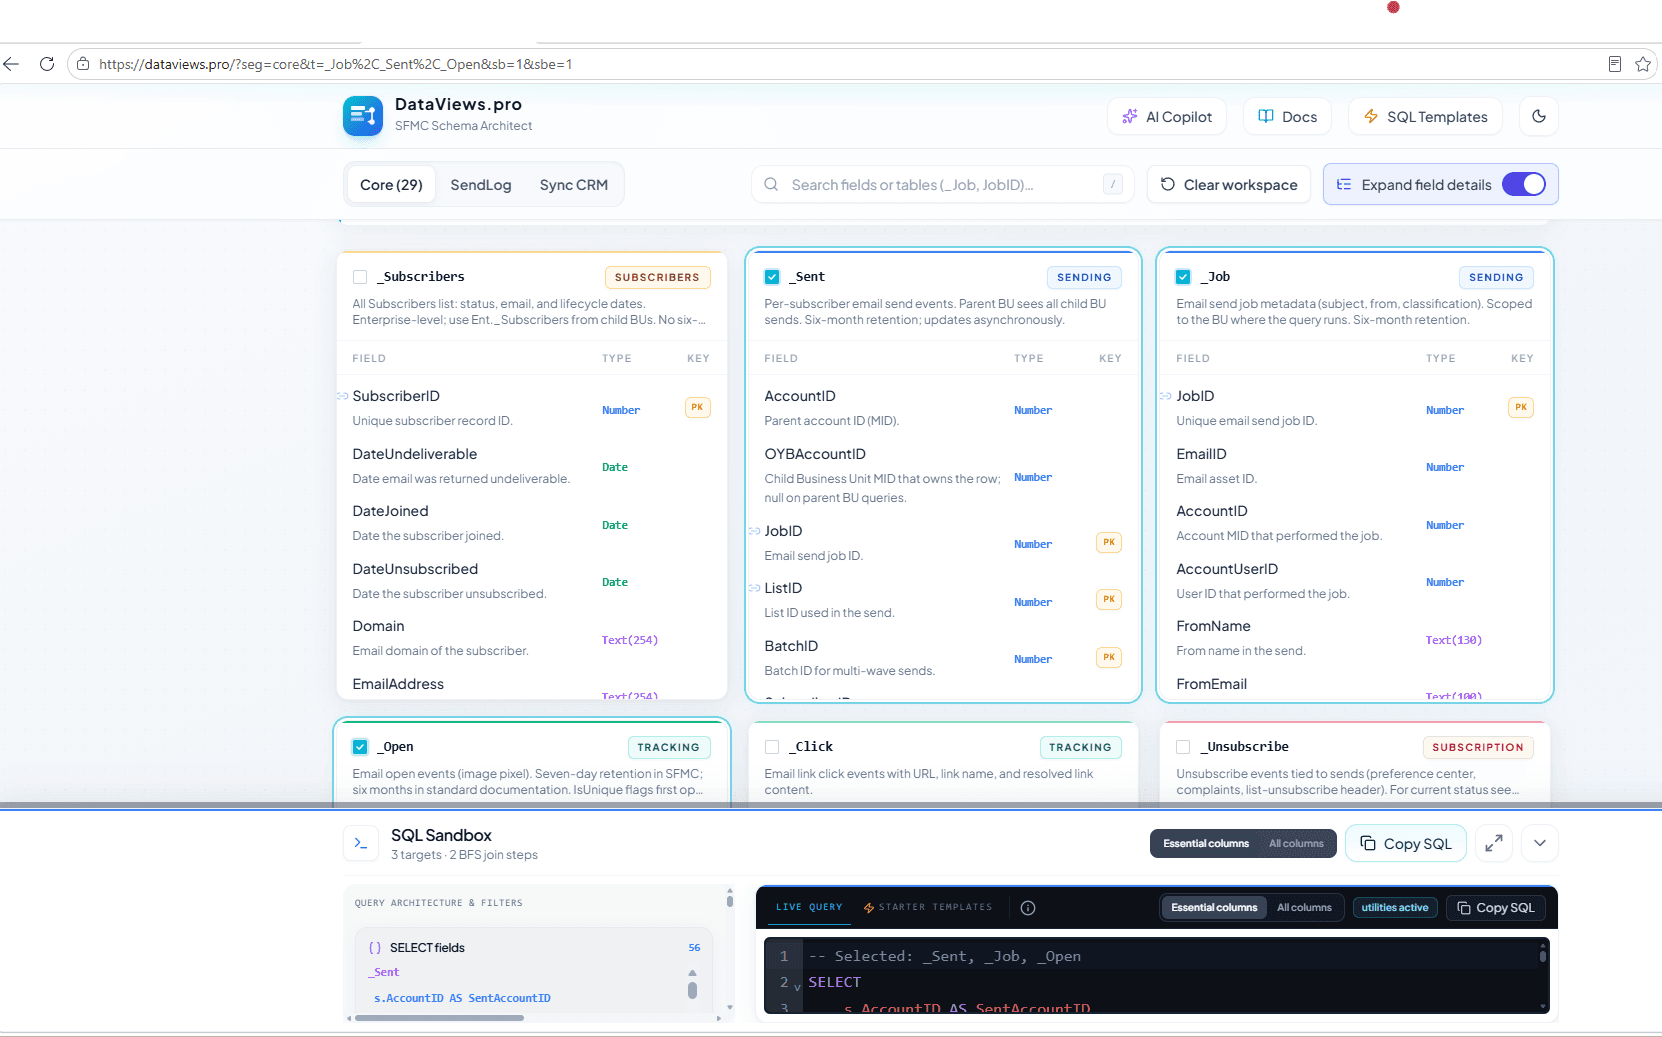Open SQL Templates
Image resolution: width=1662 pixels, height=1037 pixels.
(x=1425, y=116)
